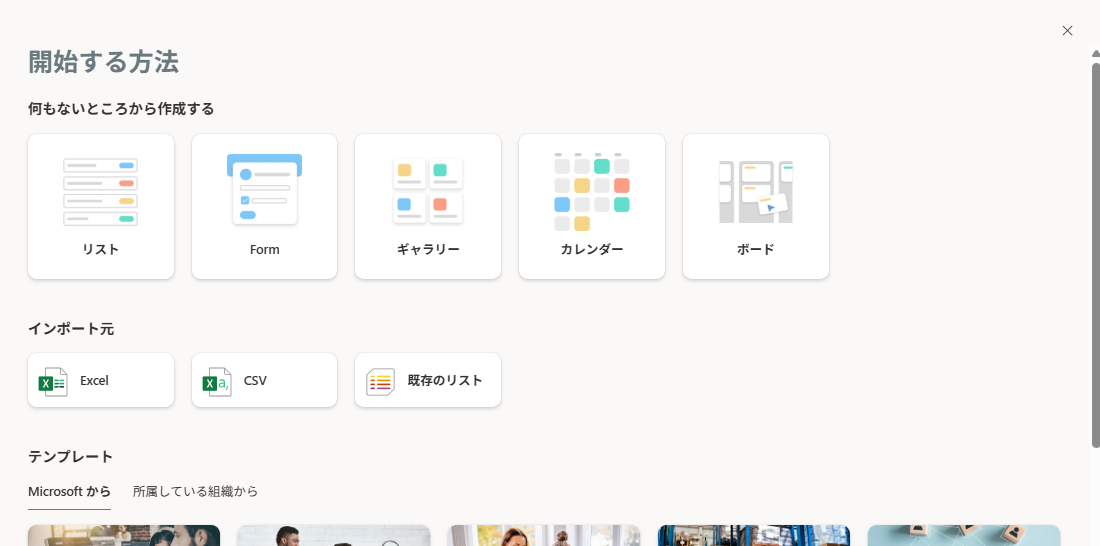This screenshot has height=546, width=1100.
Task: Click the Form card label
Action: tap(264, 249)
